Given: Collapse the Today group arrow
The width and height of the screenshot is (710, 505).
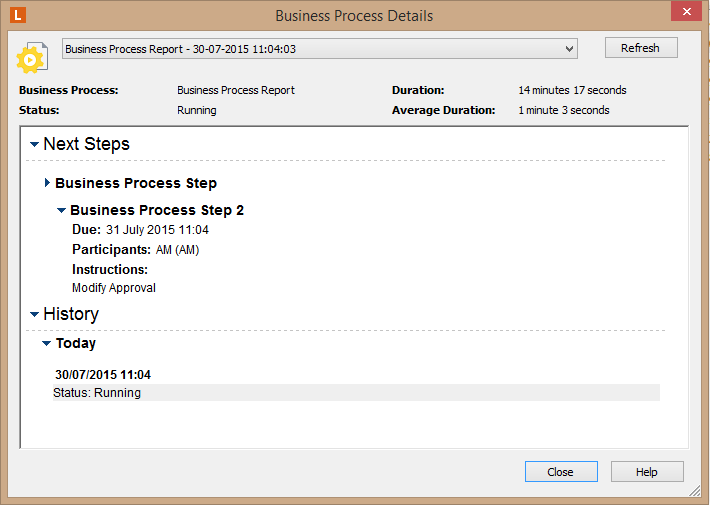Looking at the screenshot, I should coord(46,343).
